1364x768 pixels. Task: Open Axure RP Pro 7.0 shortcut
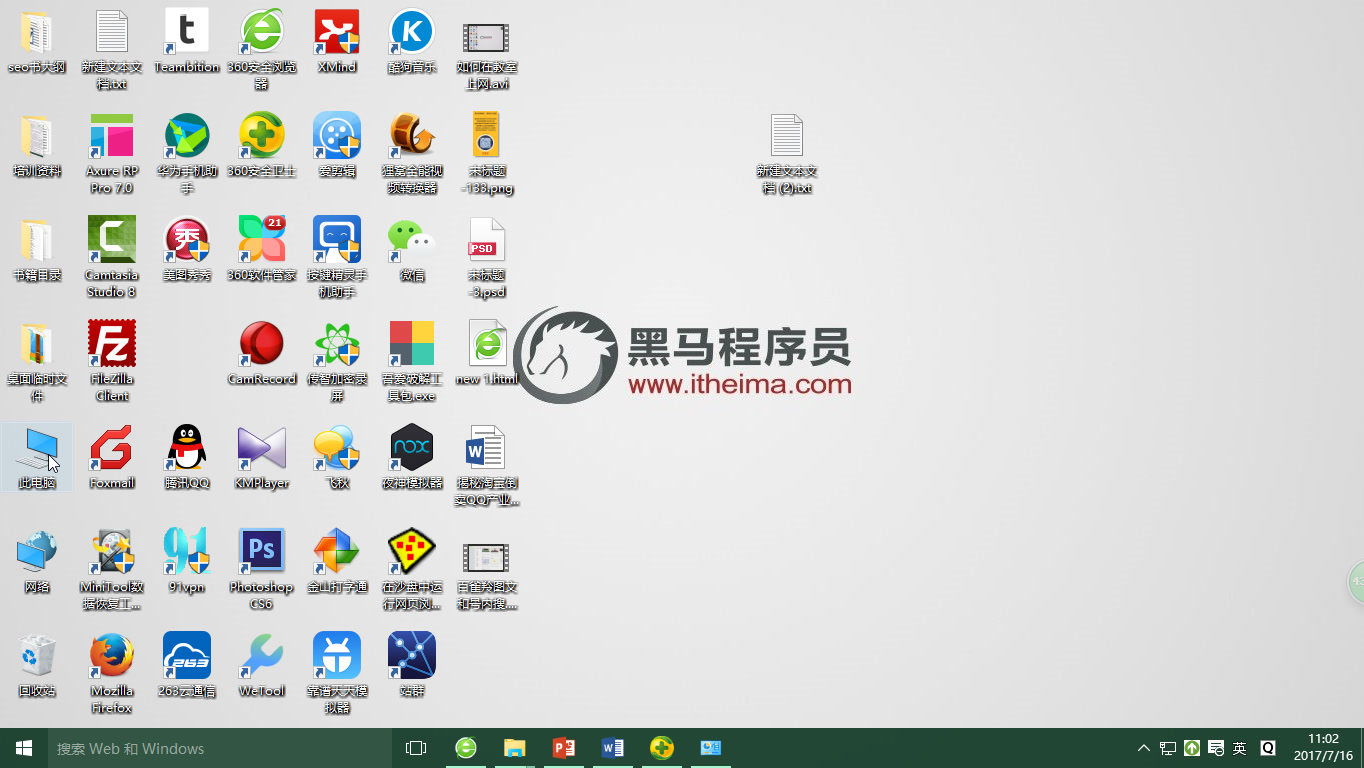[112, 153]
